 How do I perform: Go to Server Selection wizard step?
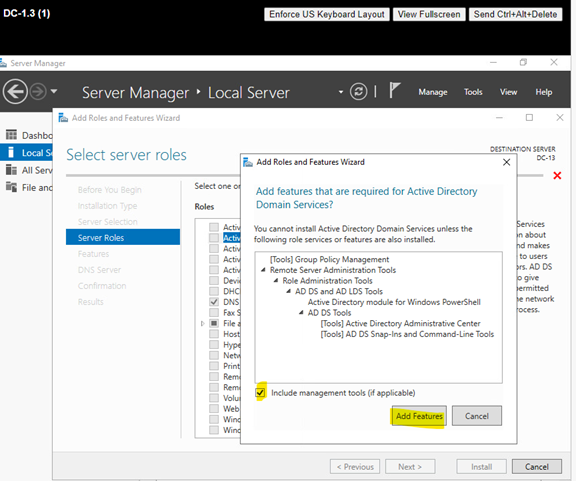(108, 222)
